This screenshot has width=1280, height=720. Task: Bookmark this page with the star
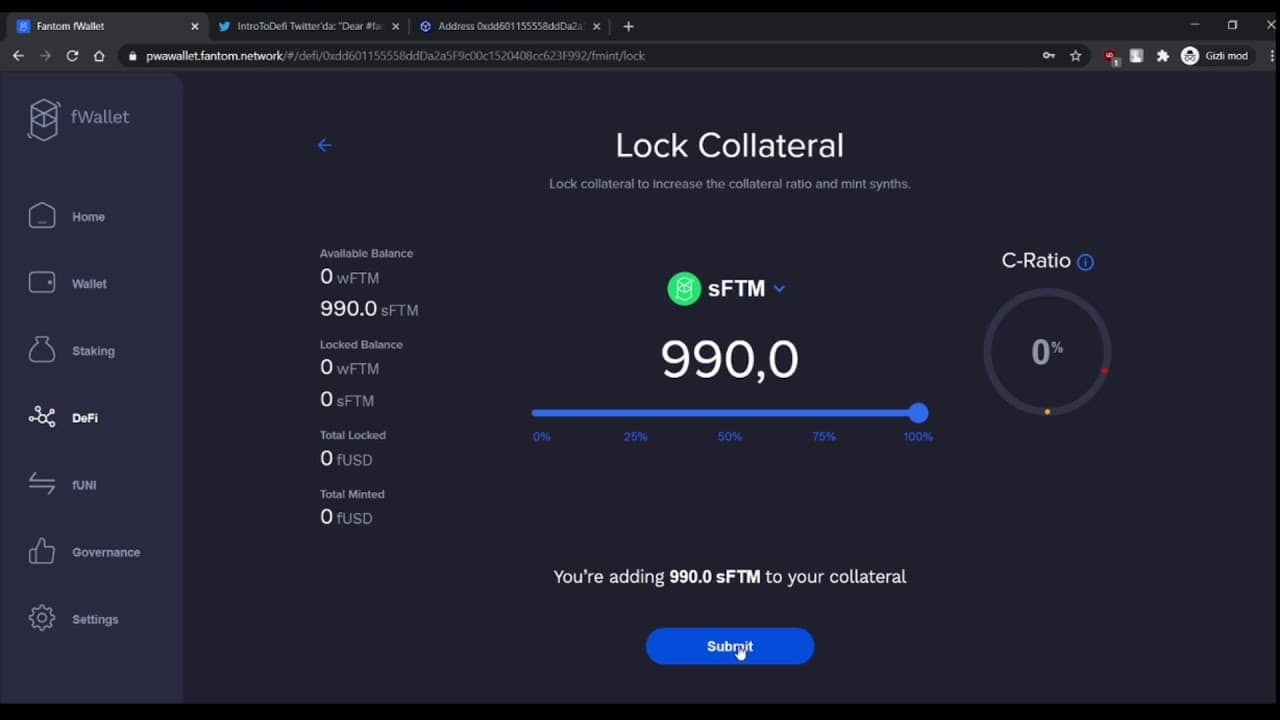[x=1076, y=56]
